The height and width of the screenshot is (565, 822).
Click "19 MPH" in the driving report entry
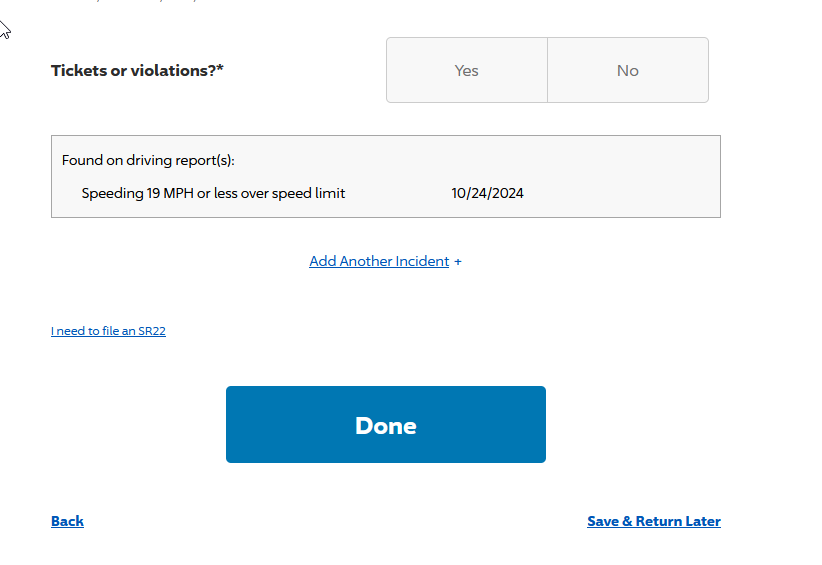click(x=170, y=193)
